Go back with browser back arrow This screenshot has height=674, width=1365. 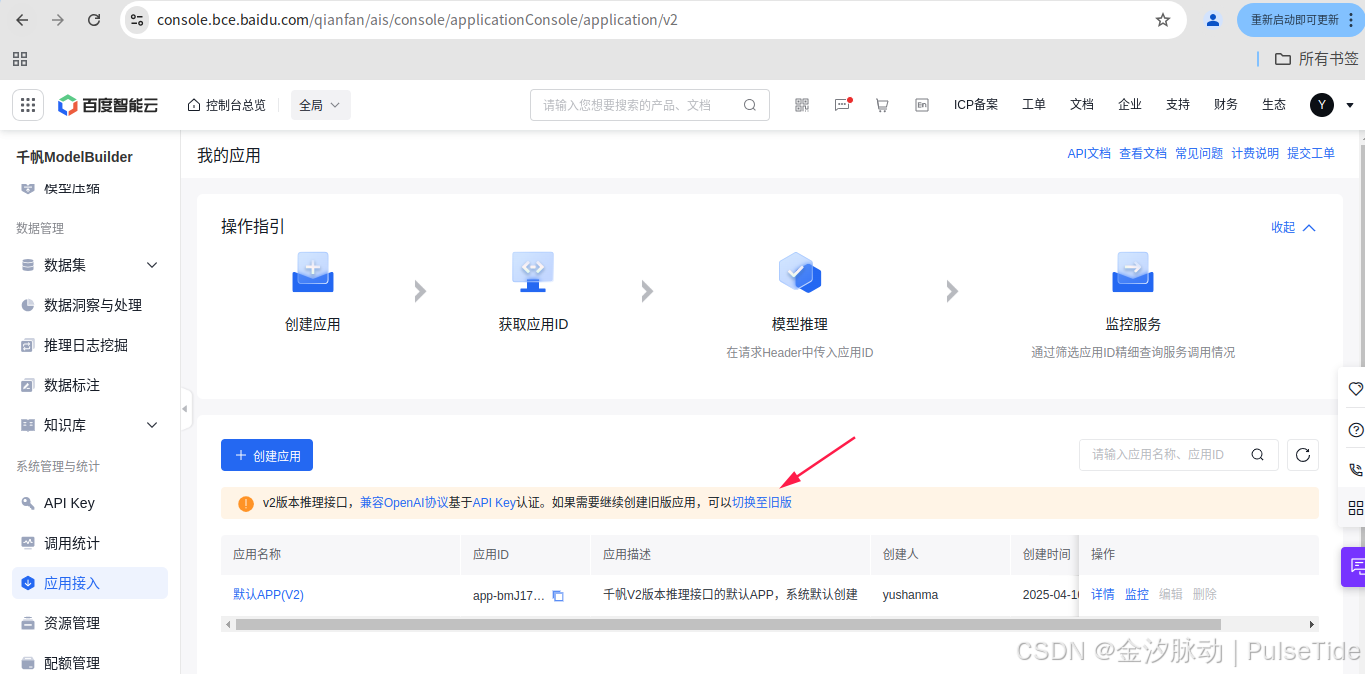coord(22,20)
